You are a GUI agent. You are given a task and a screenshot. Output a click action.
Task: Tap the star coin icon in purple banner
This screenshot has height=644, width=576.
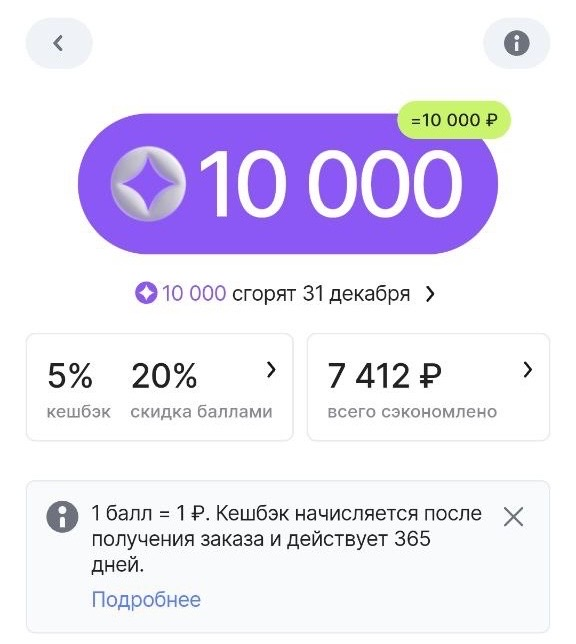point(148,184)
